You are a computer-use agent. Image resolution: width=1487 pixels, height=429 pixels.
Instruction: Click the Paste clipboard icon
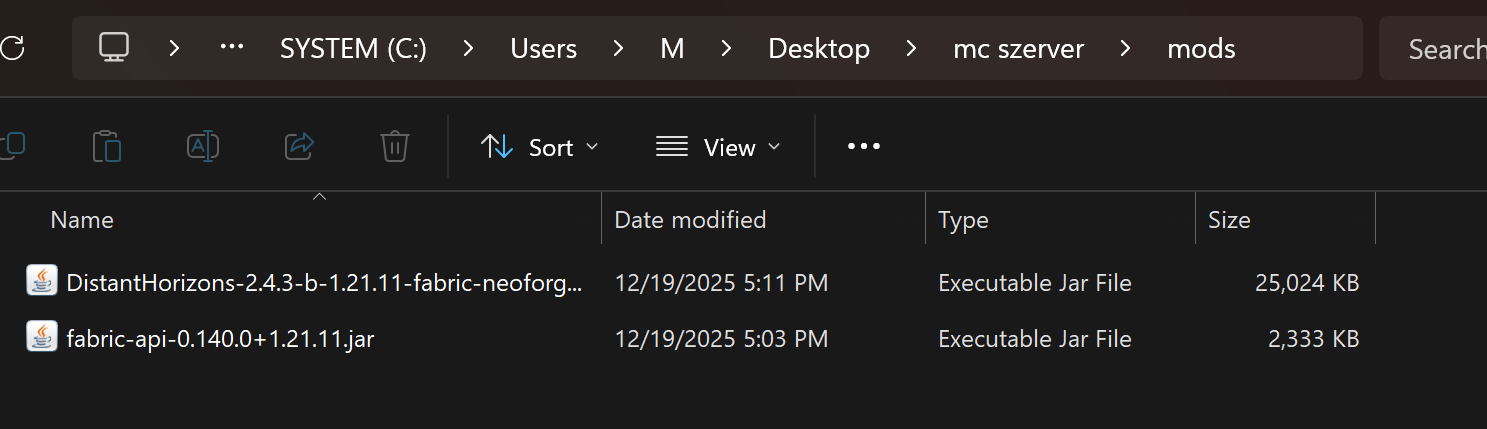click(107, 147)
